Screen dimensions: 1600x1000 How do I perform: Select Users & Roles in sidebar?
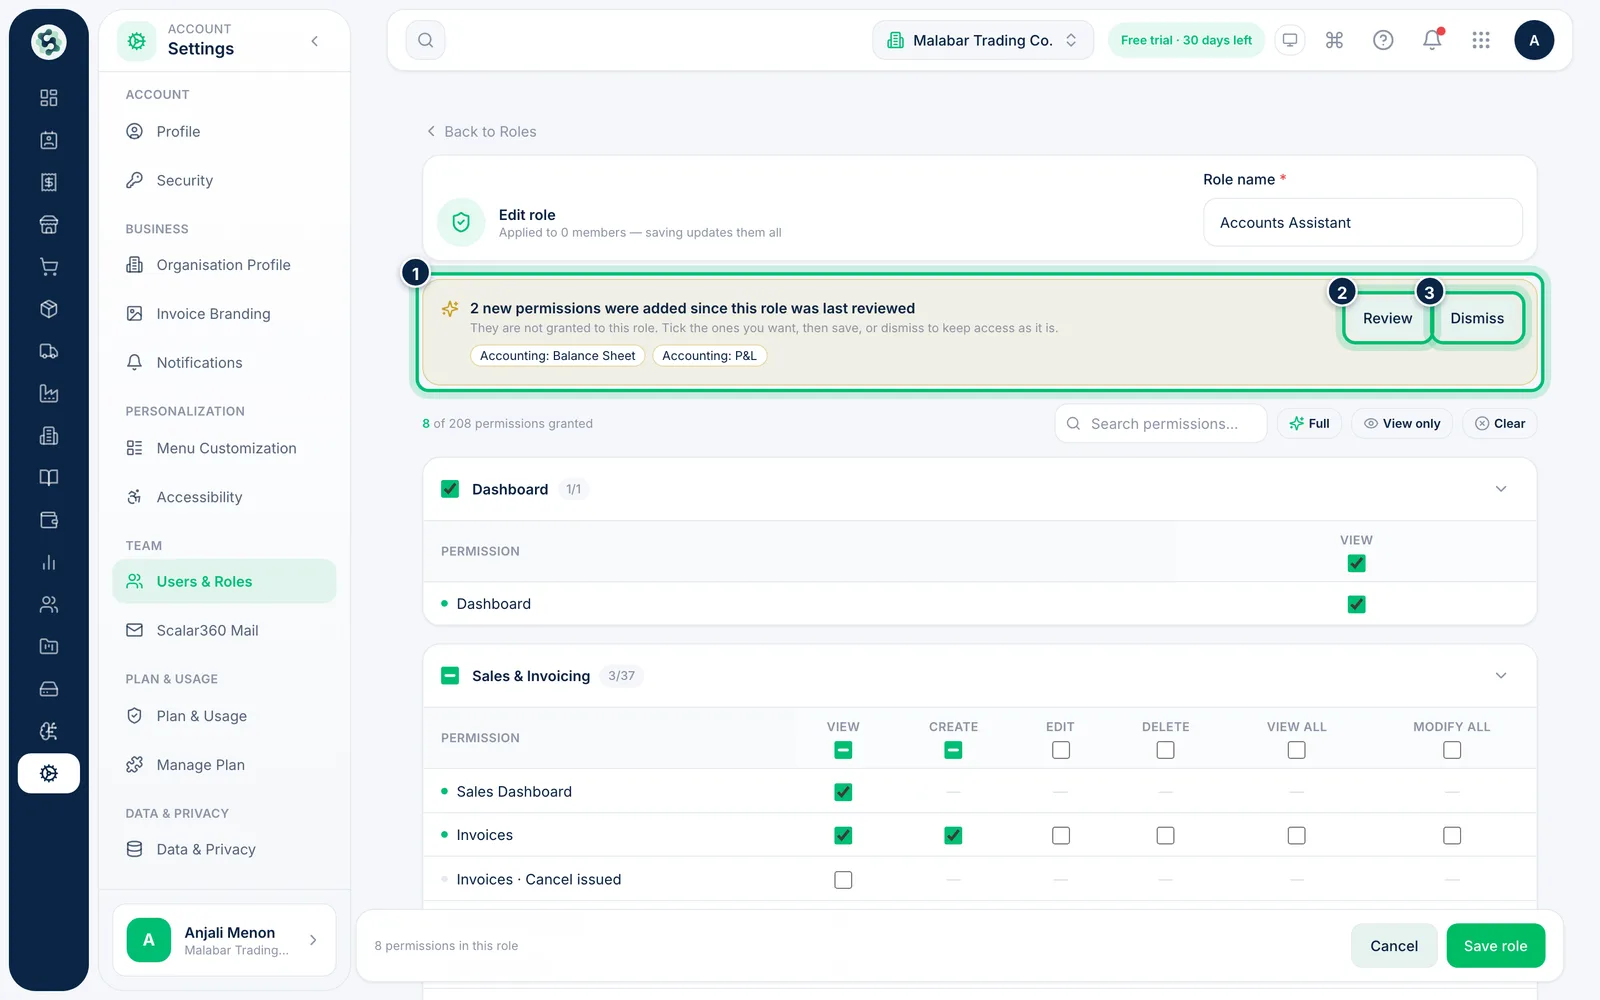click(224, 582)
